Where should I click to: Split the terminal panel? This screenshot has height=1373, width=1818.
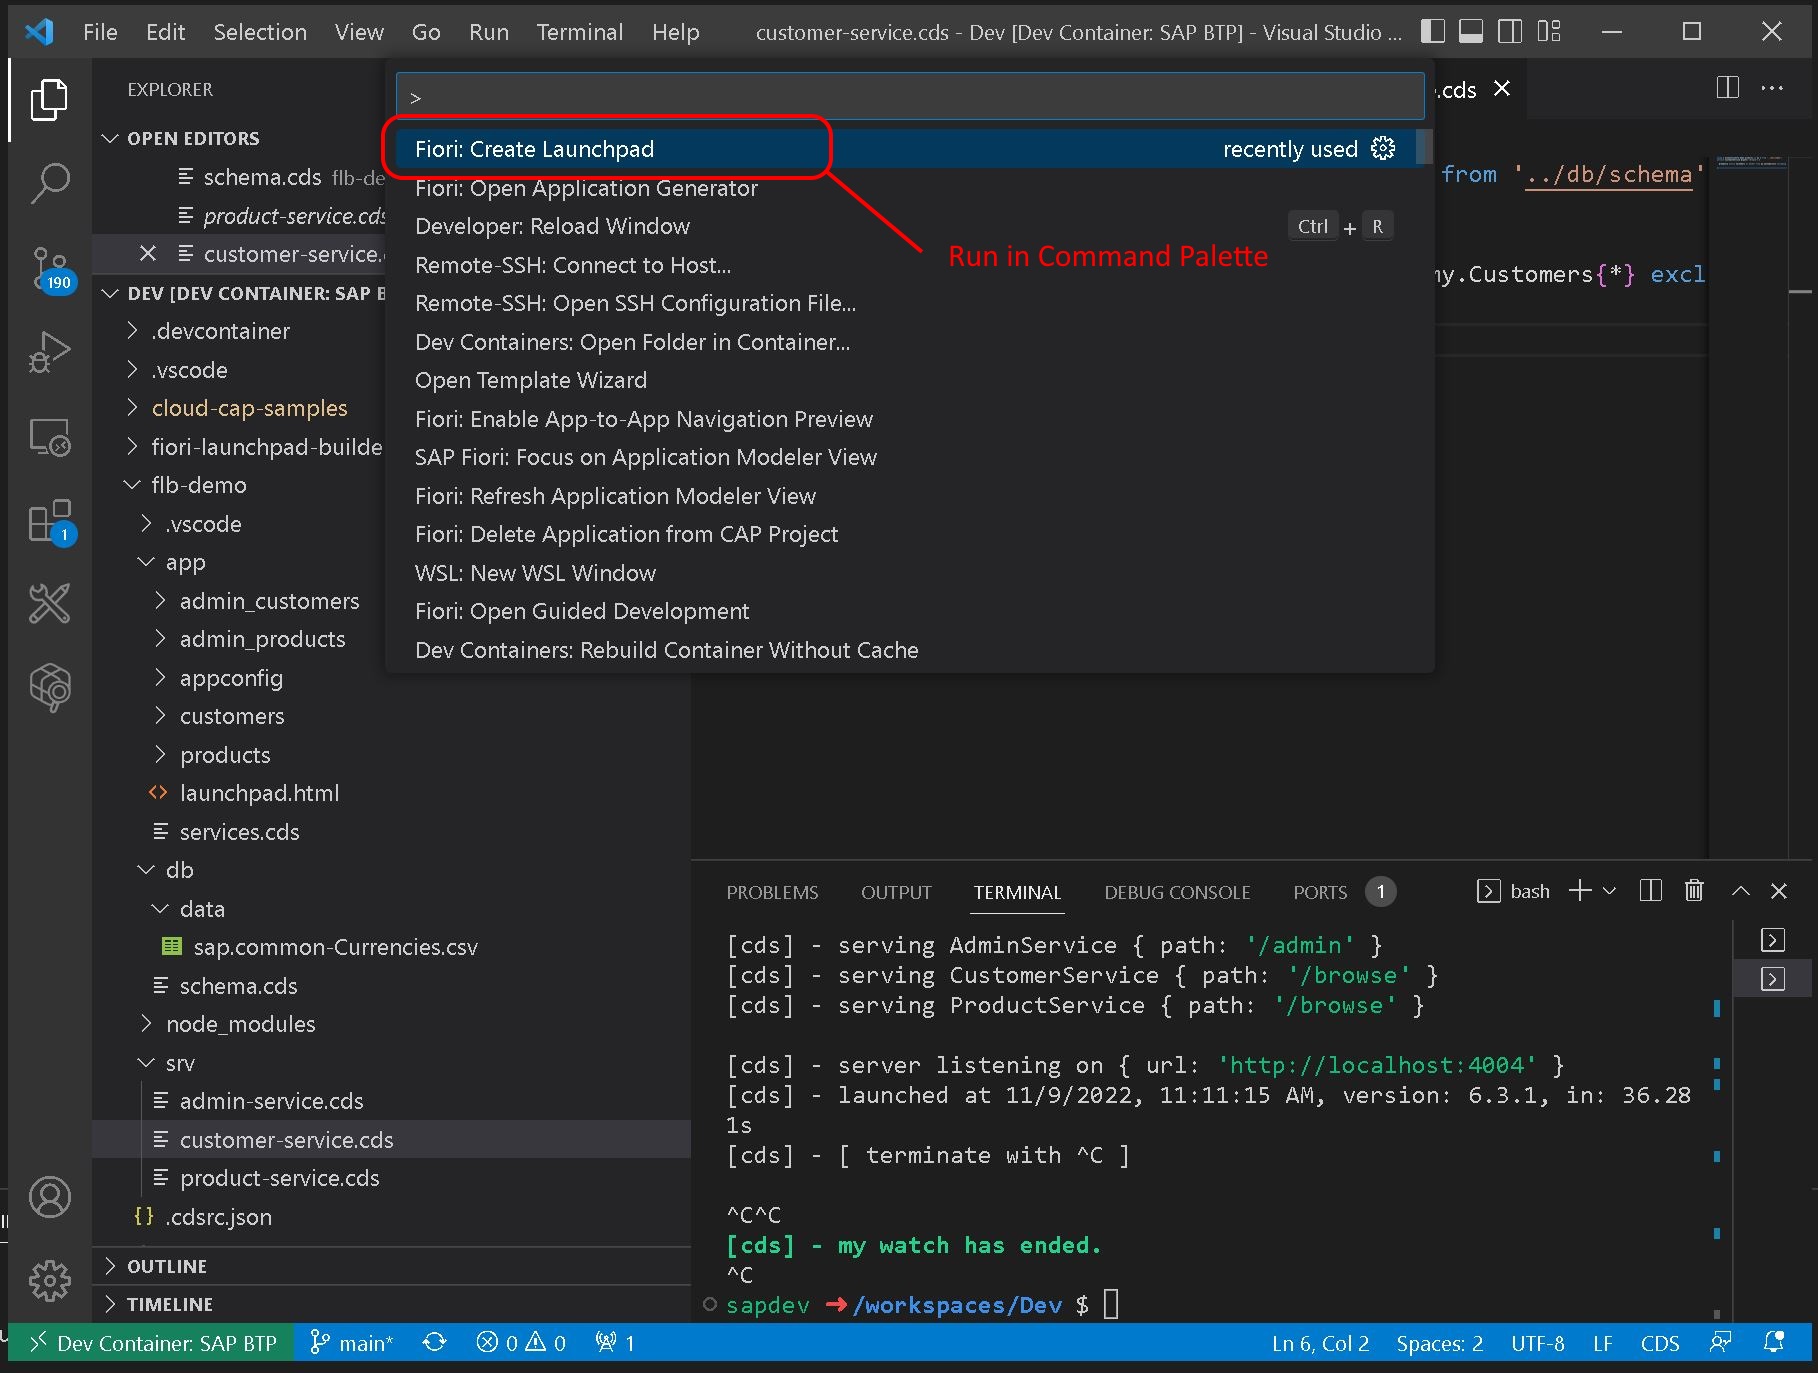(1651, 891)
